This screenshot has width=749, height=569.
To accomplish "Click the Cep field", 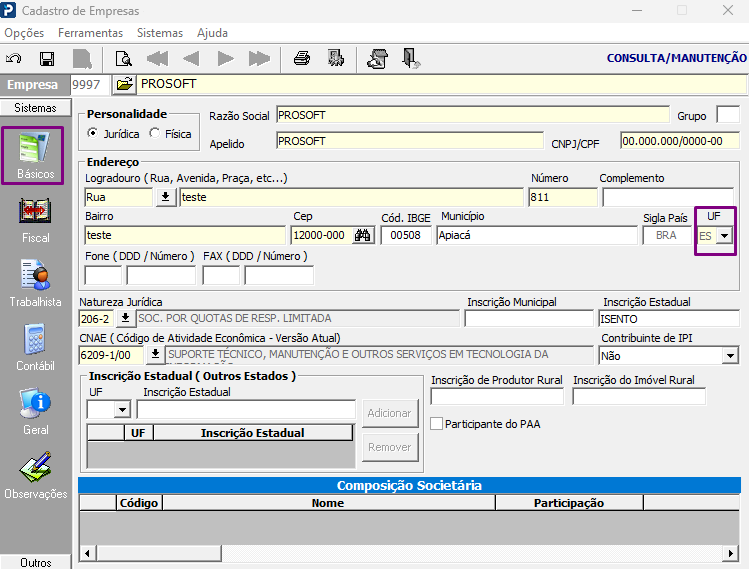I will (x=322, y=235).
